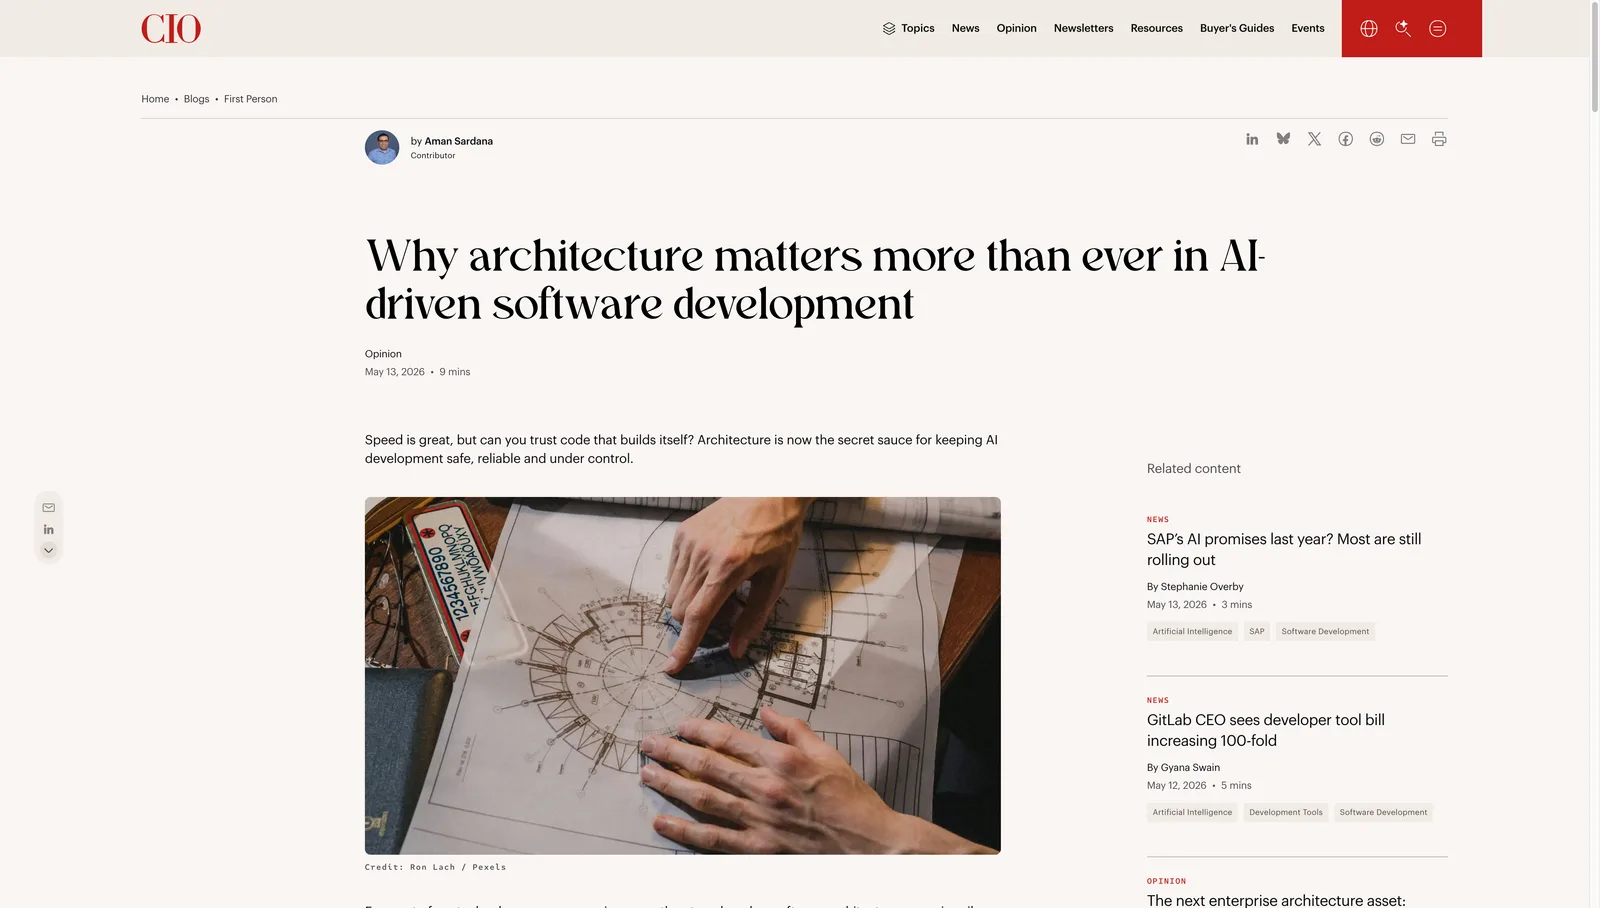Share the article on Facebook
The width and height of the screenshot is (1600, 908).
(x=1345, y=139)
